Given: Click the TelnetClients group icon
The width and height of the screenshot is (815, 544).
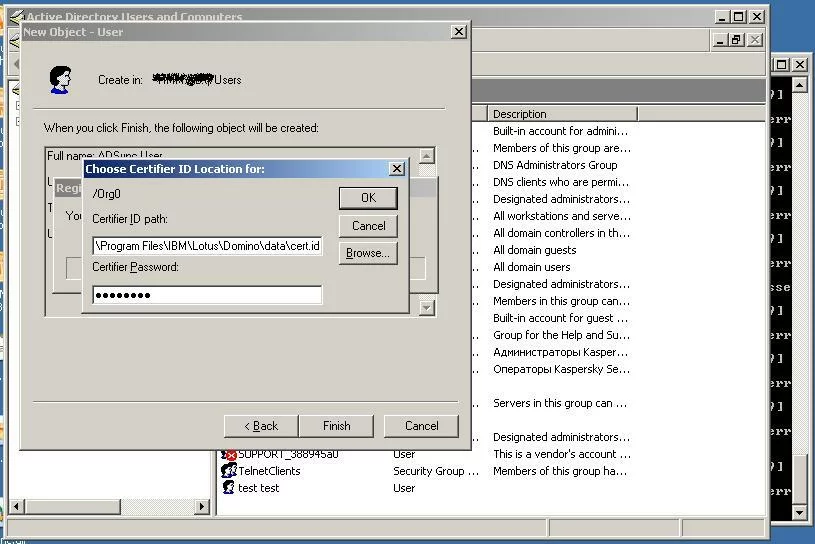Looking at the screenshot, I should [228, 471].
